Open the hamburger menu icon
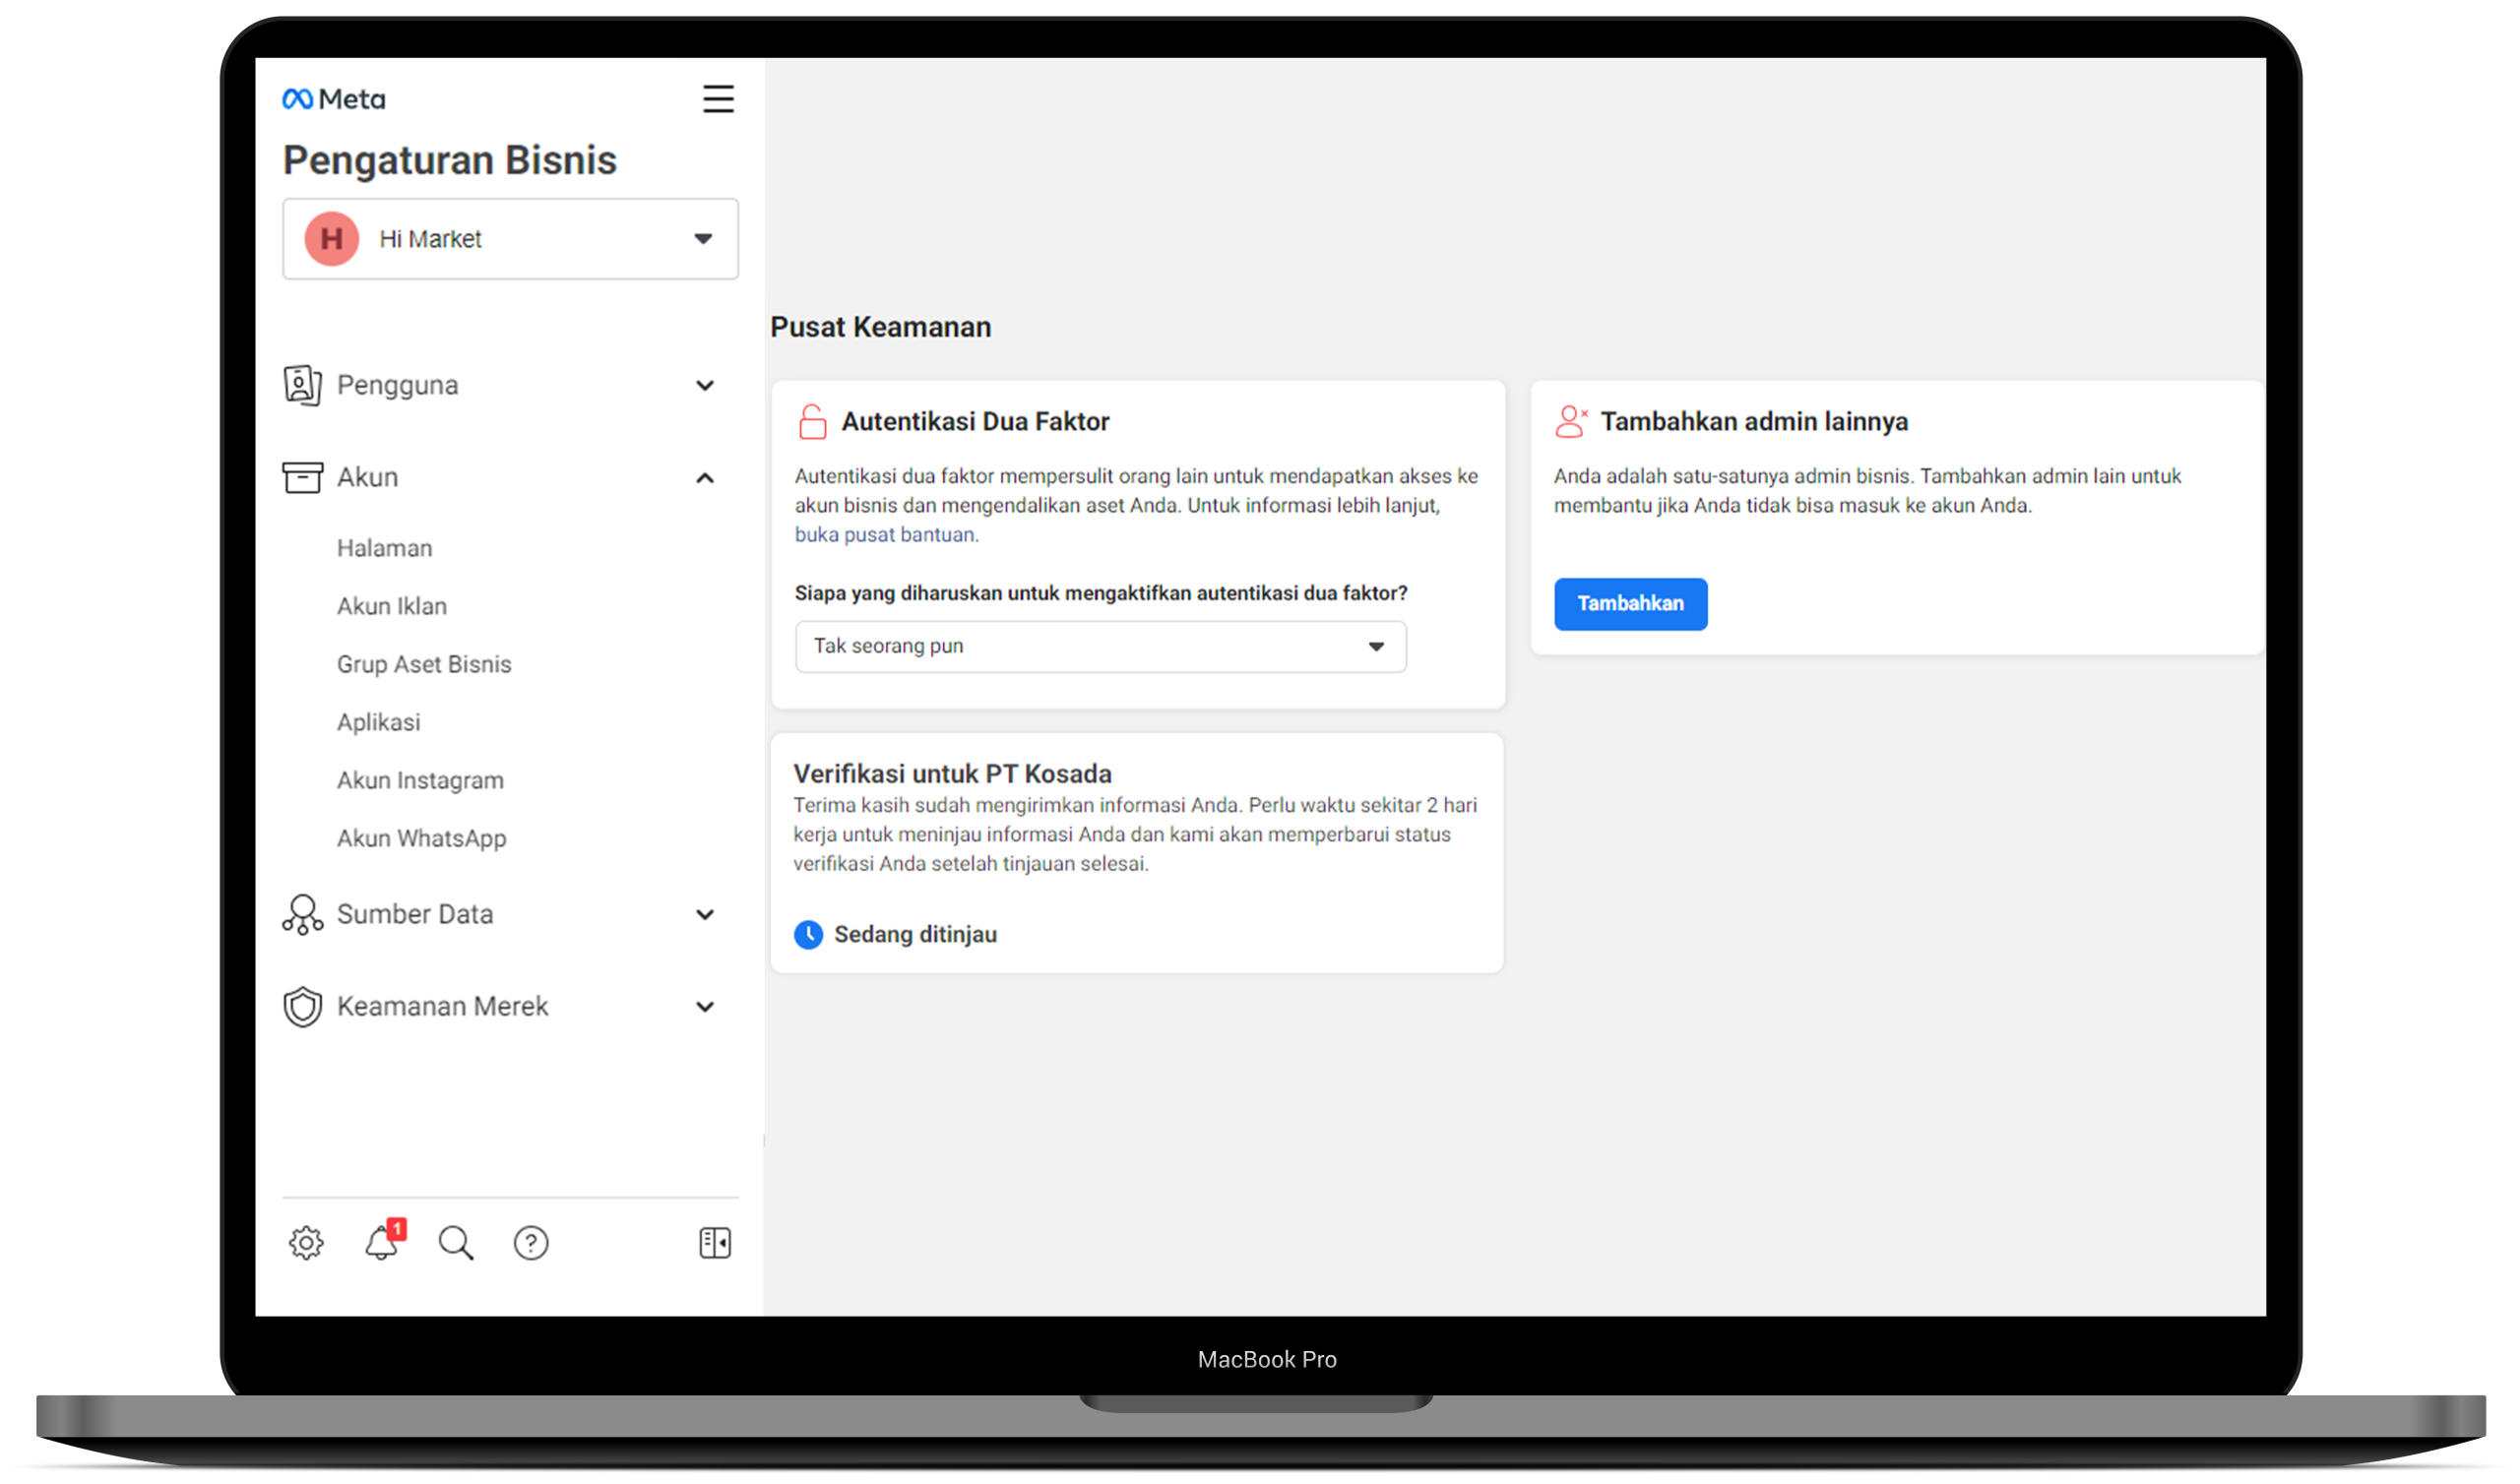This screenshot has height=1484, width=2520. point(718,99)
